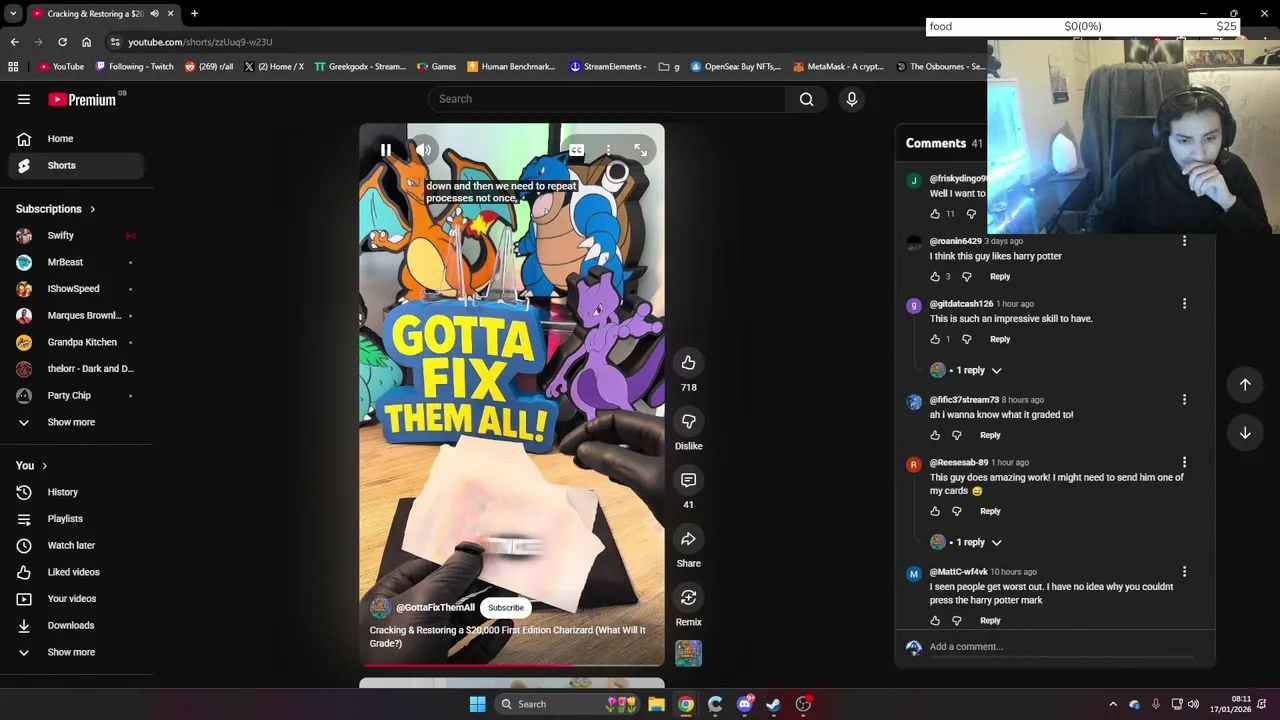The image size is (1280, 720).
Task: Open Following - Twitch bookmark
Action: [x=134, y=67]
